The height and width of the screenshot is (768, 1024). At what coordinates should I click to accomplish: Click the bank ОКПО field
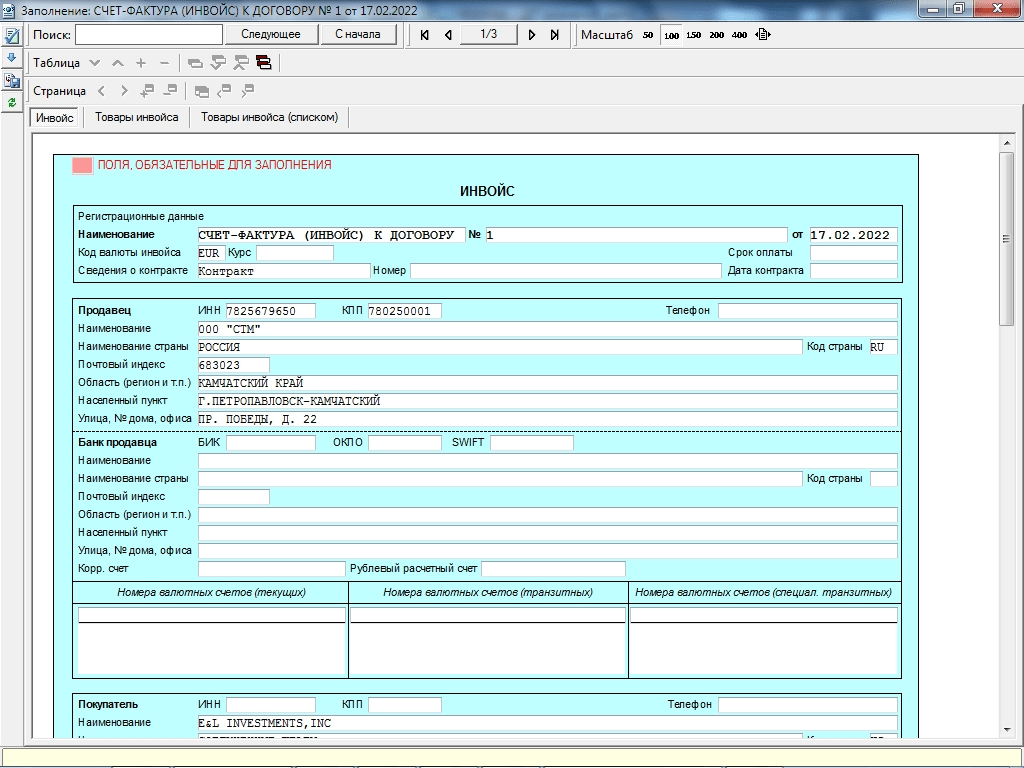tap(405, 443)
